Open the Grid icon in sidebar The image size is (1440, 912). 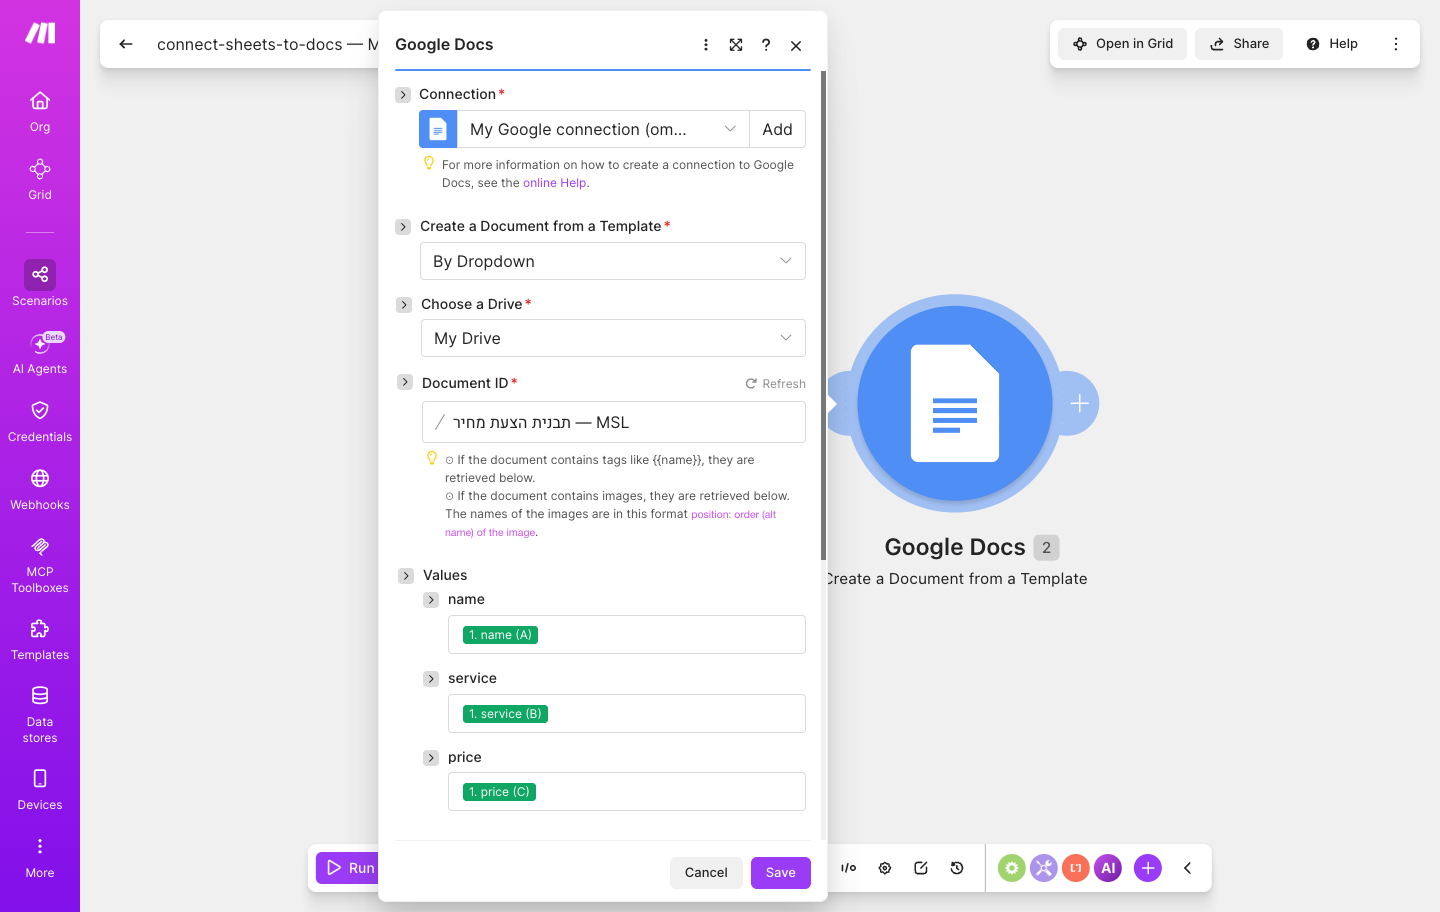click(x=40, y=179)
